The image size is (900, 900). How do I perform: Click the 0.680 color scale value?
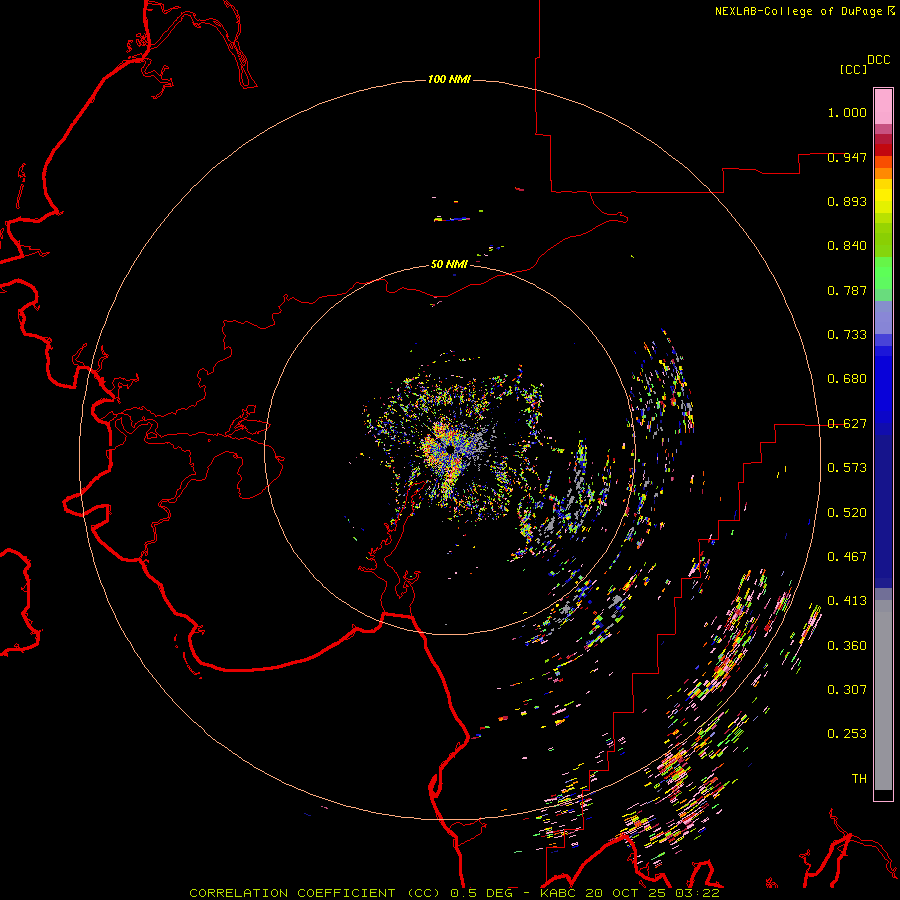[847, 379]
